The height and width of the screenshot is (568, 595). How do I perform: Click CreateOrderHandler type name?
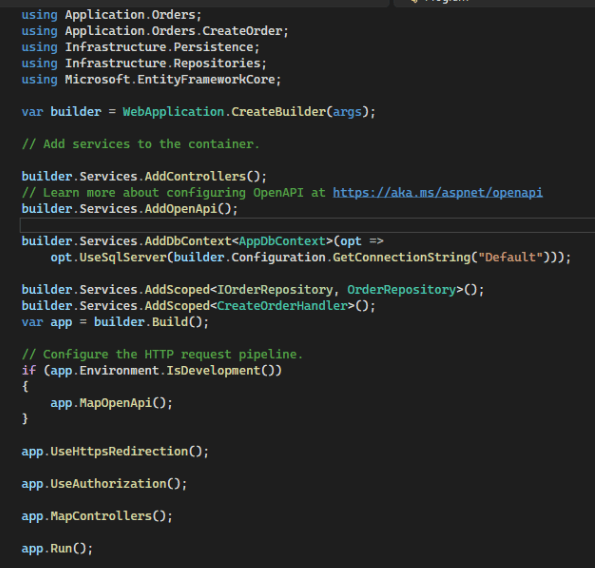282,306
